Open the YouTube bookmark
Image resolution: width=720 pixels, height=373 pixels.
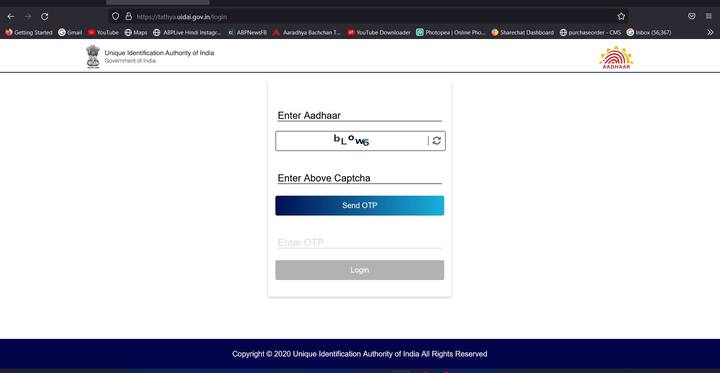tap(103, 33)
